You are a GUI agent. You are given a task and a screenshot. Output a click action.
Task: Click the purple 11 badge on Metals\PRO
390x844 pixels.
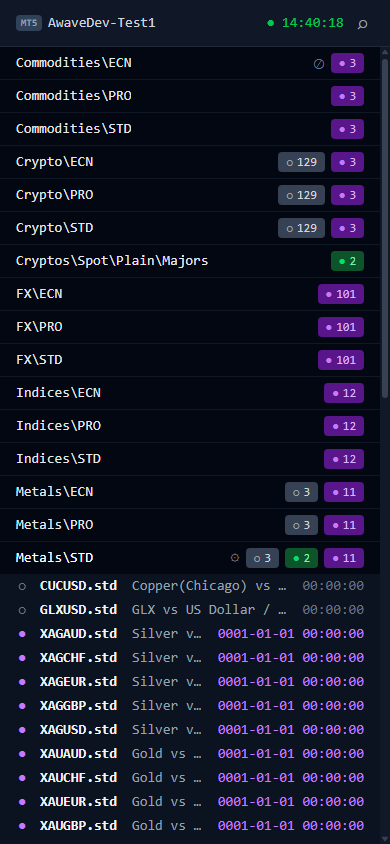pyautogui.click(x=344, y=525)
